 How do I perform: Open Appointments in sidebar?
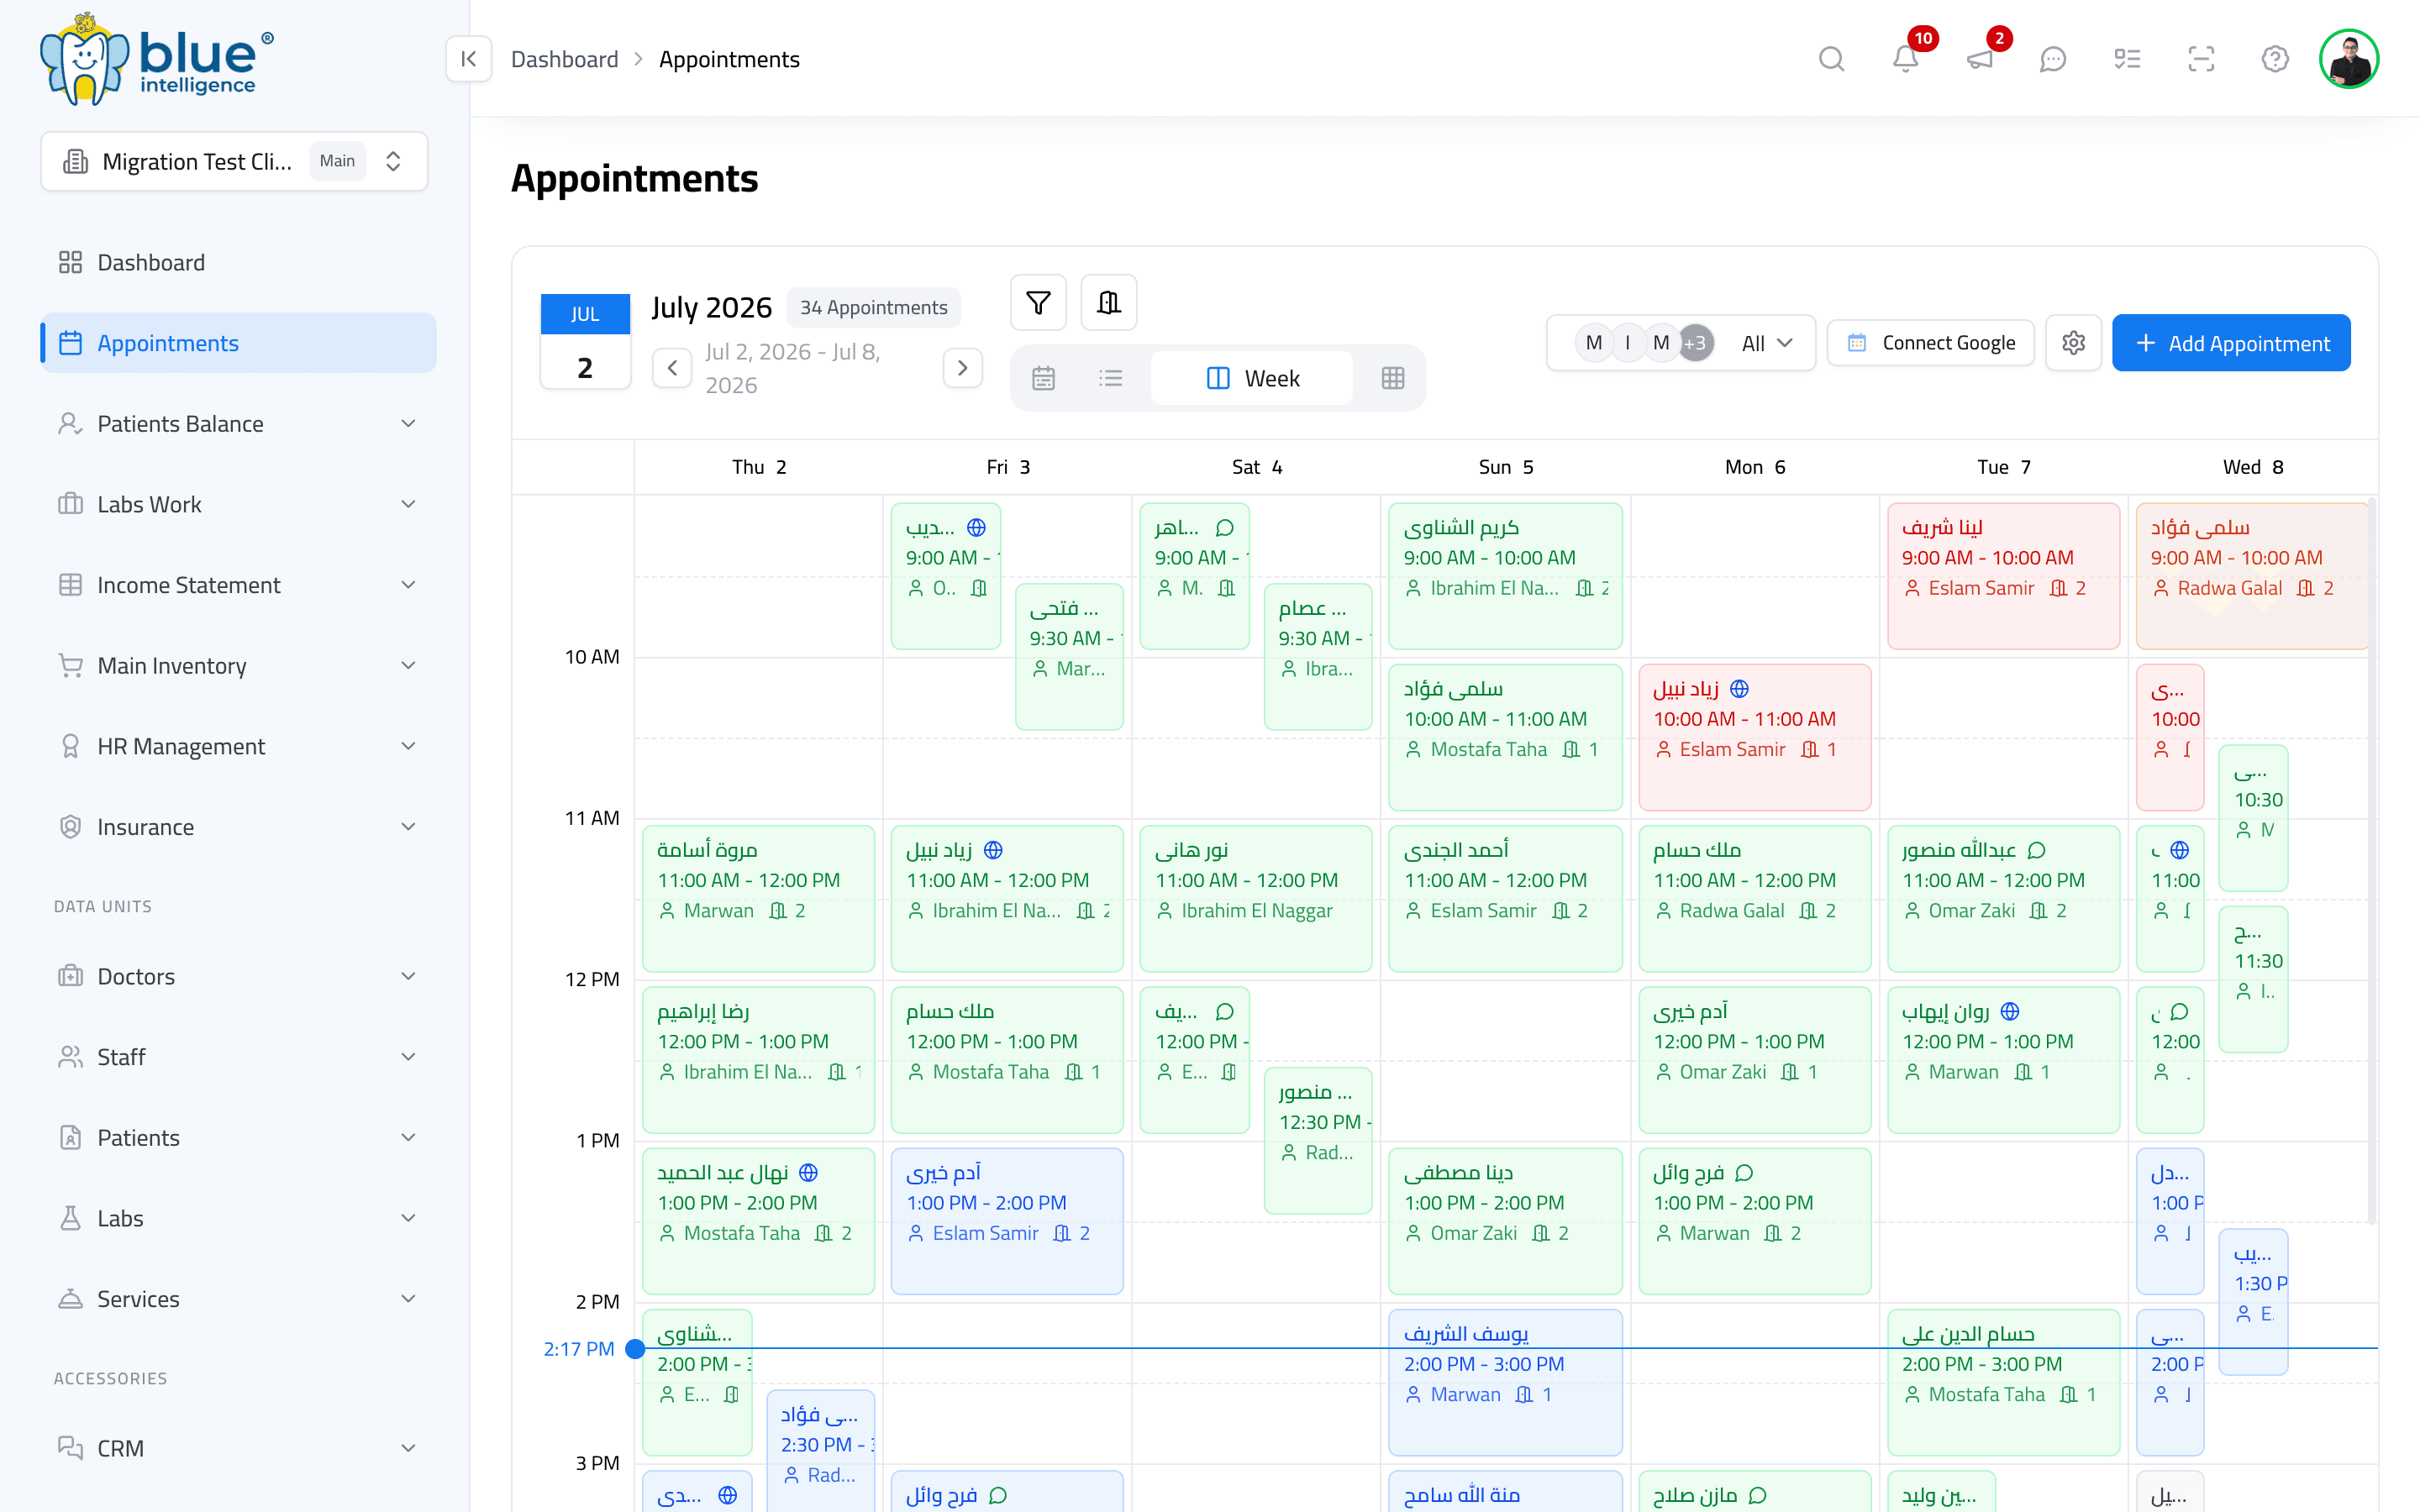coord(238,343)
